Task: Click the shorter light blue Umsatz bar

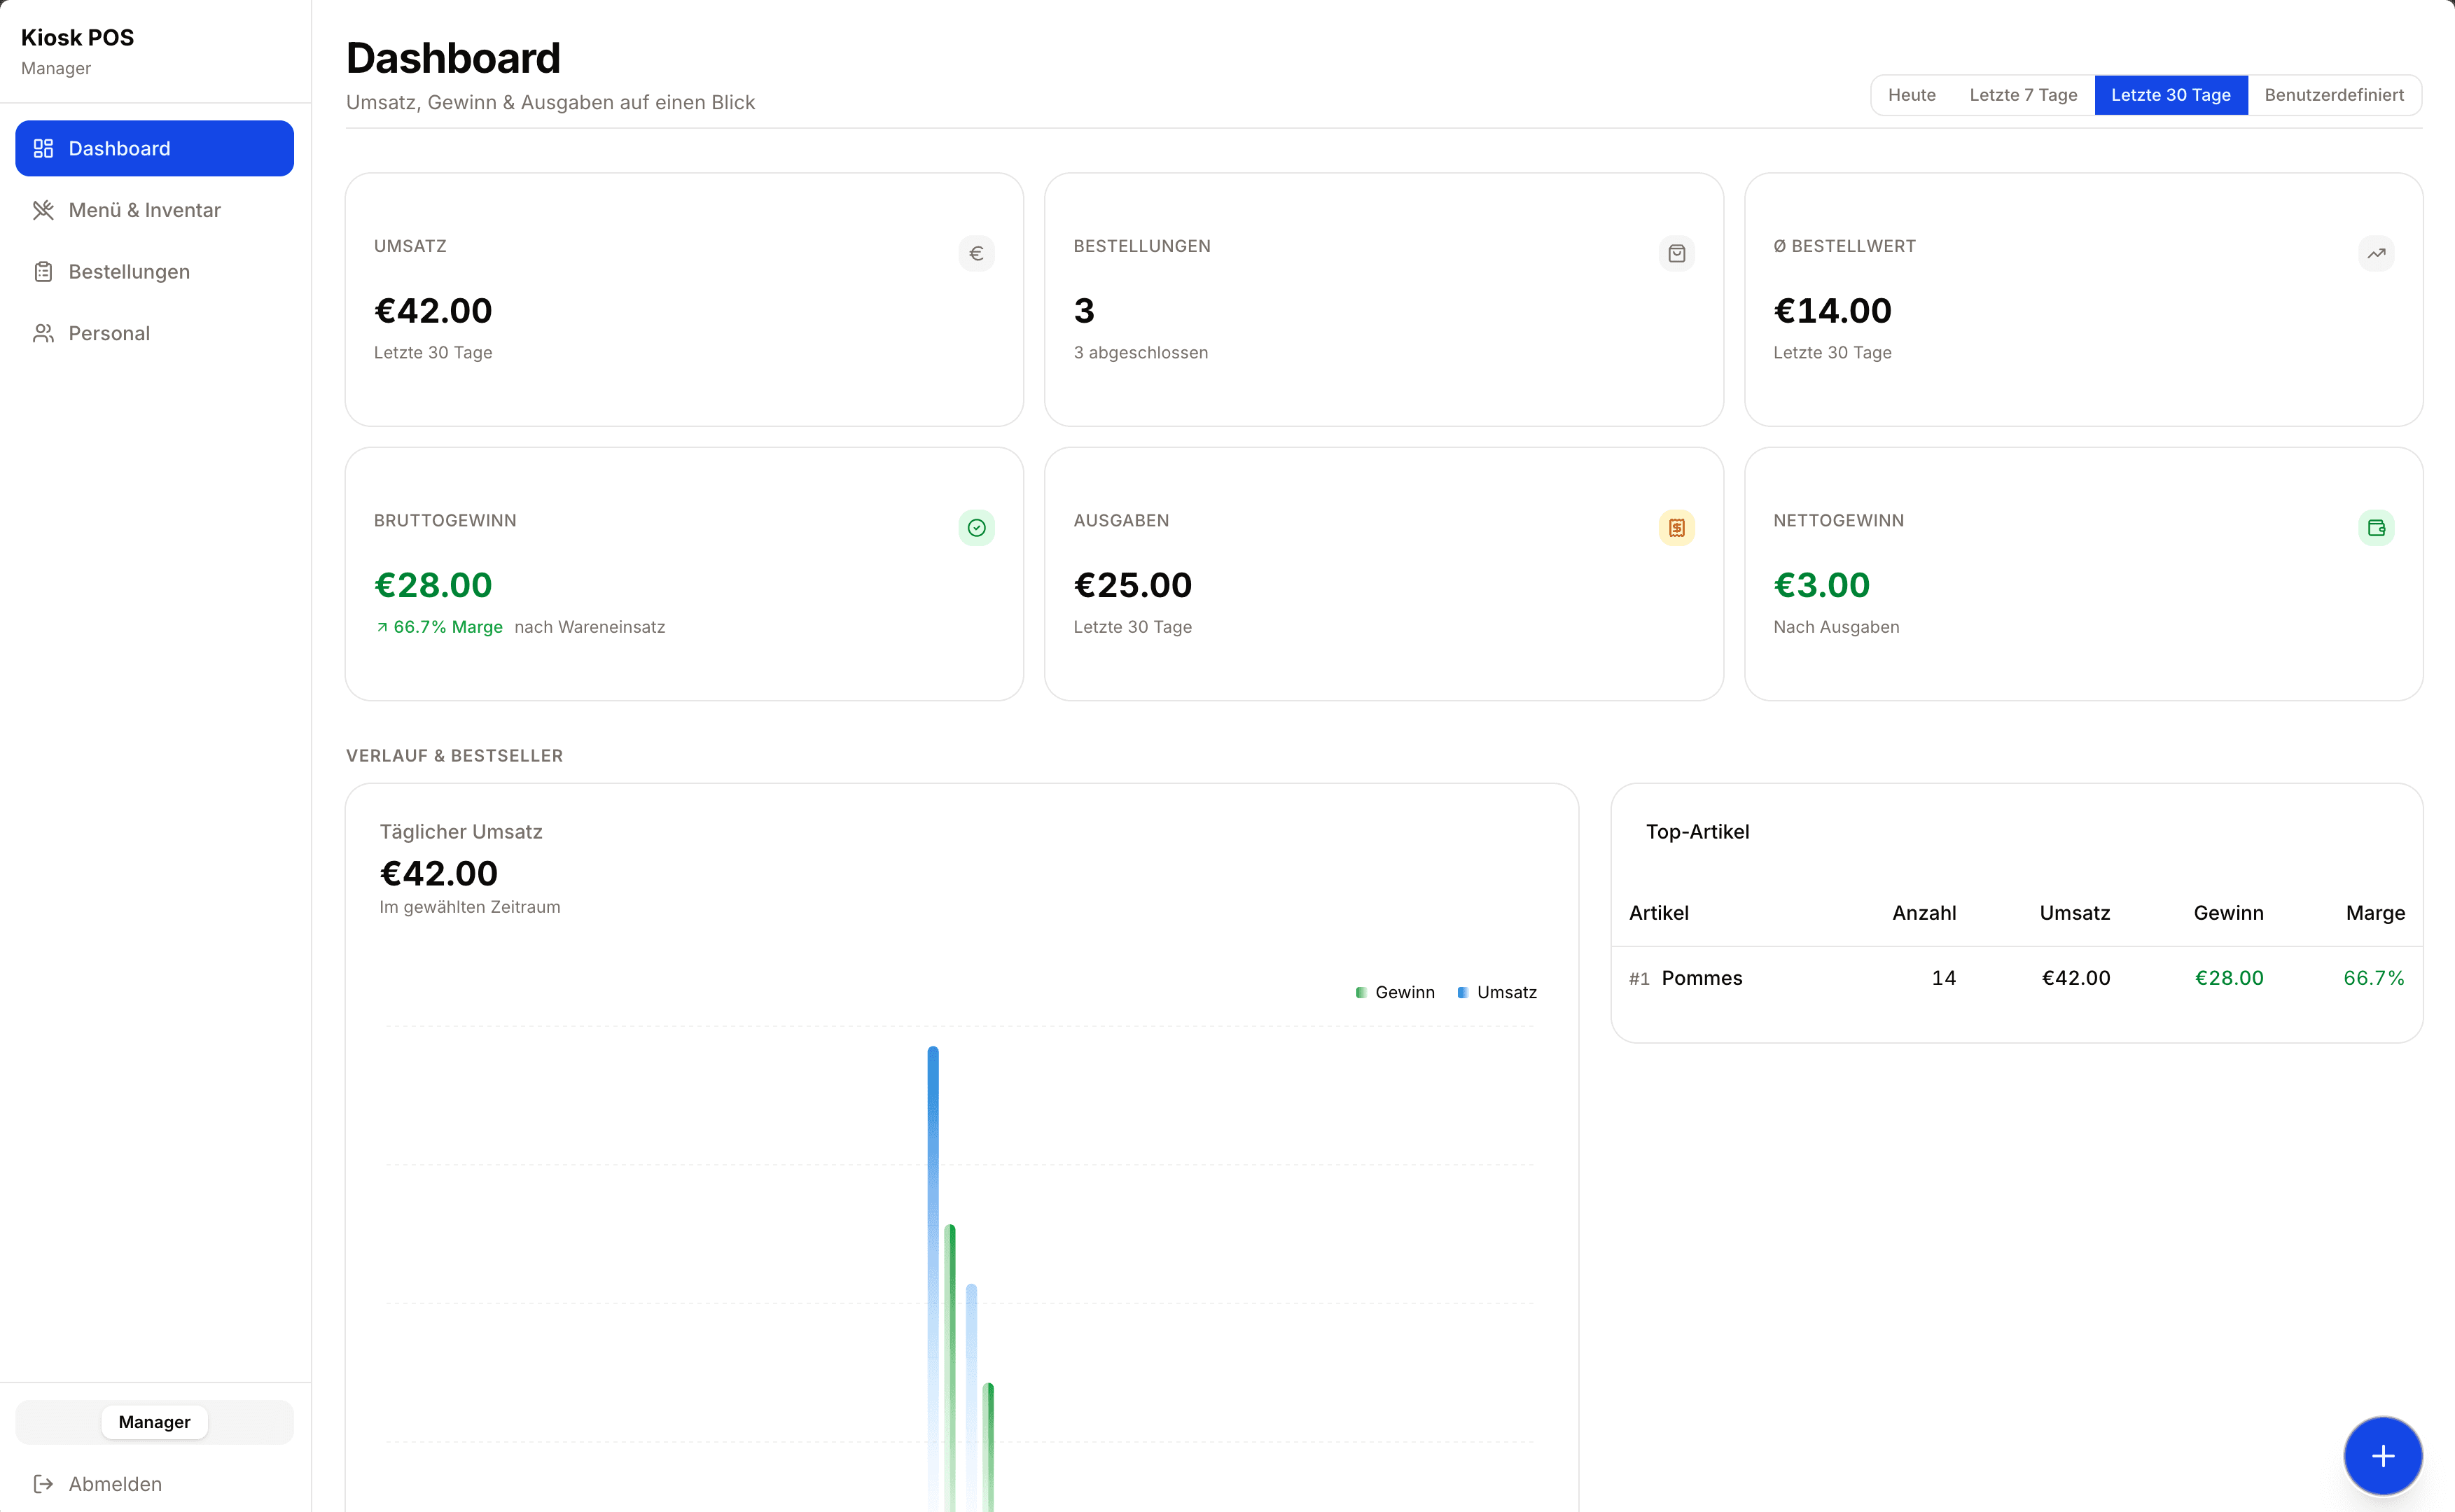Action: point(971,1397)
